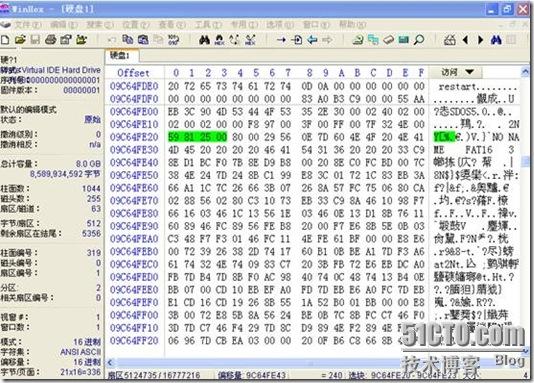
Task: Click the Find Hex Values icon
Action: 219,40
